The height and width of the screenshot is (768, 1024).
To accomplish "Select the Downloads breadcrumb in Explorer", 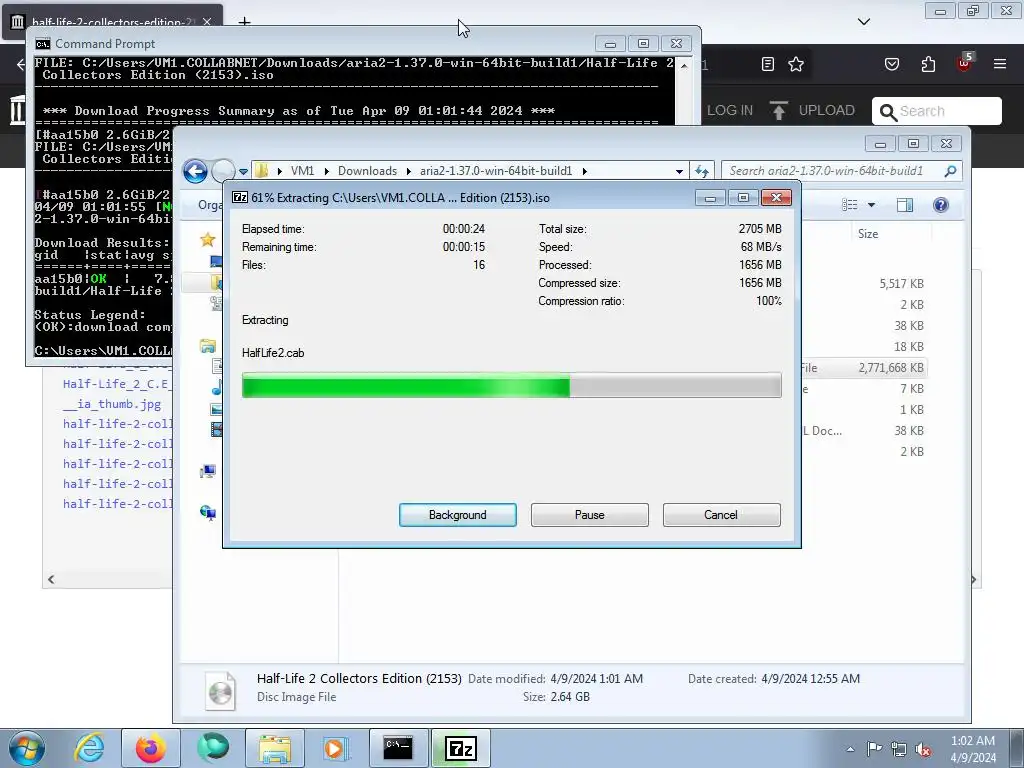I will pos(367,171).
